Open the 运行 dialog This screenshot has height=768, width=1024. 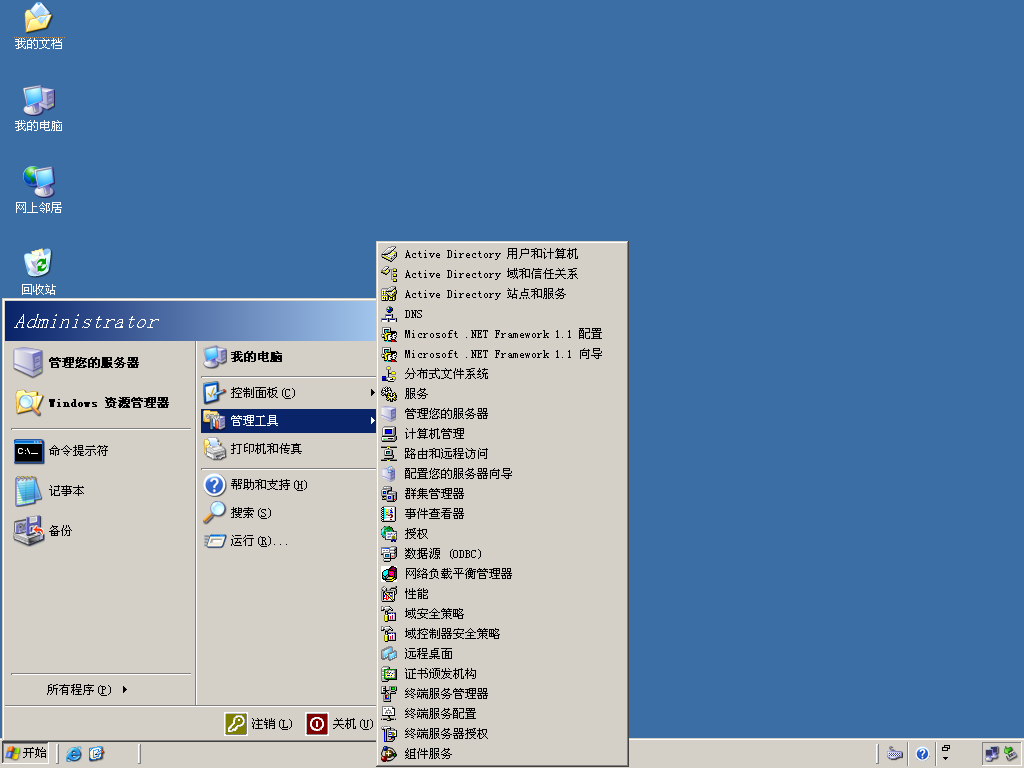coord(289,541)
